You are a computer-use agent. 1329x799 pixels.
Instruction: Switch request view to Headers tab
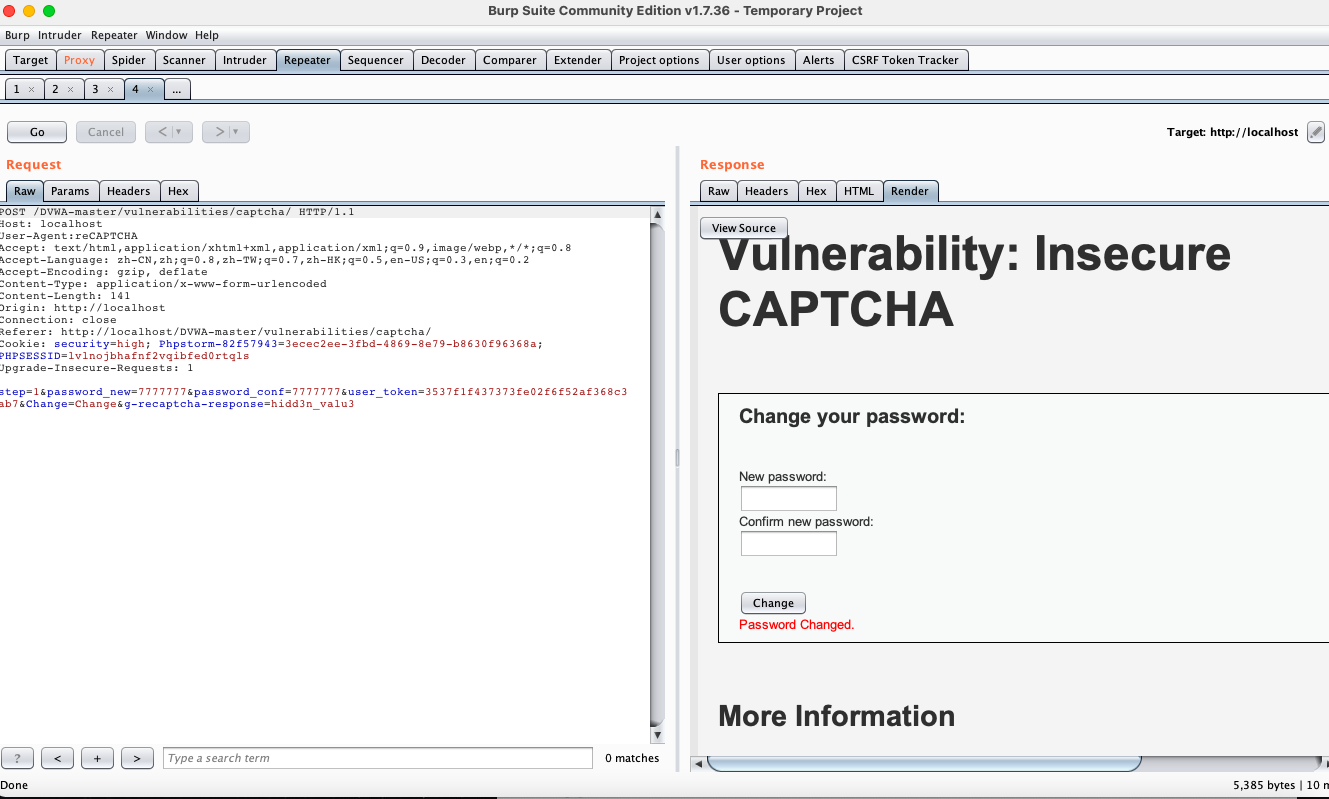click(129, 191)
